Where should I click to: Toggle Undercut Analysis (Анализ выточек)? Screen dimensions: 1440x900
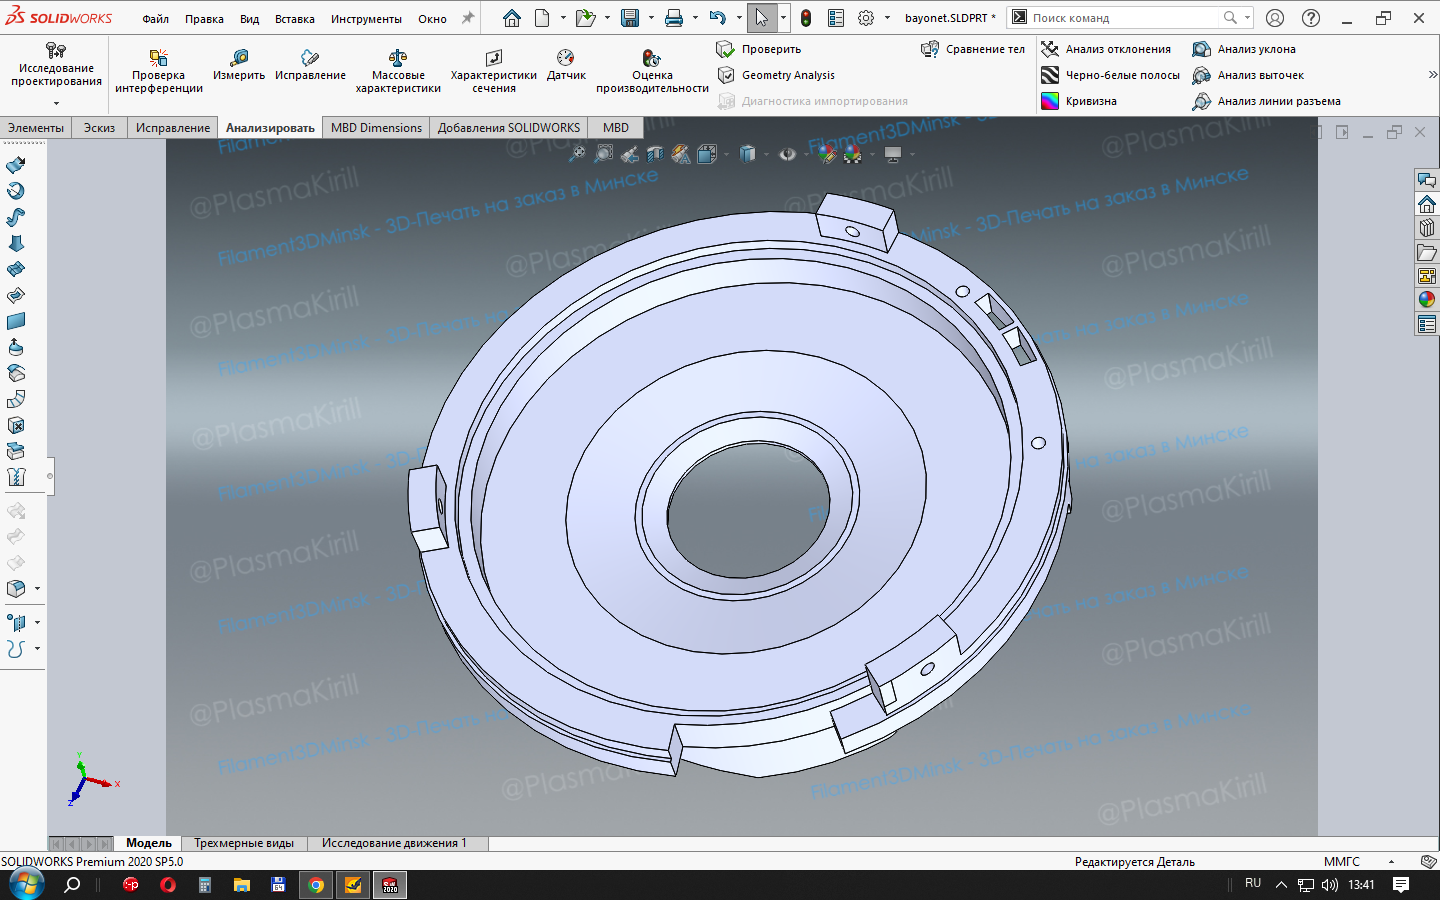[1248, 75]
